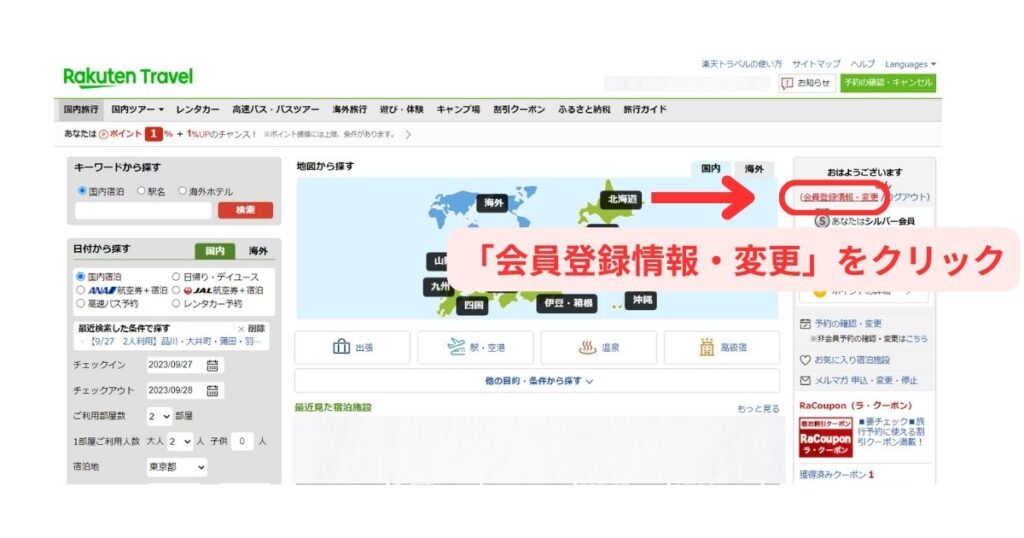Select 国内宿泊 in date search
Image resolution: width=1024 pixels, height=538 pixels.
pos(80,276)
